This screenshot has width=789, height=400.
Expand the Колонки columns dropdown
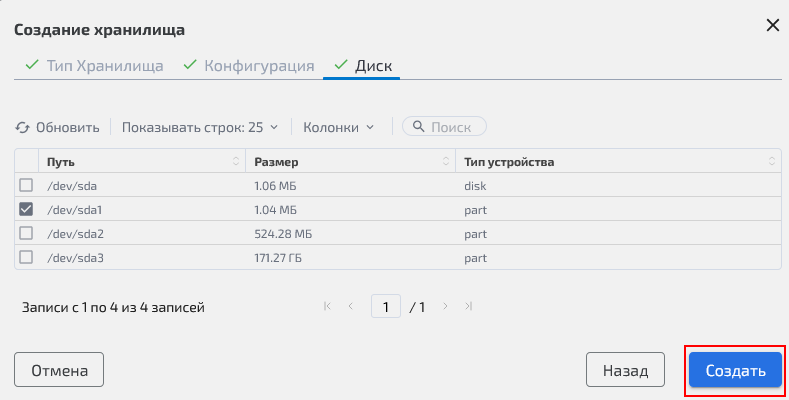click(338, 127)
